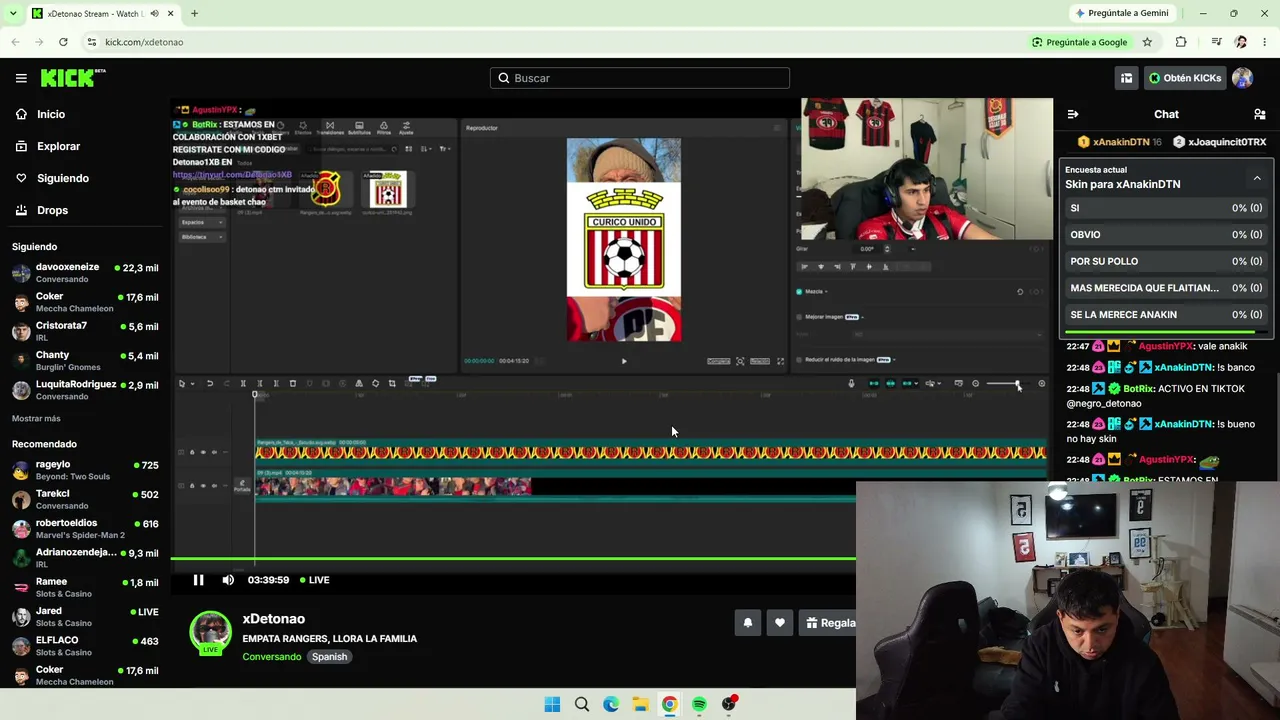Screen dimensions: 1280x720
Task: Vote MAS MERECIDA QUE FLAITIAN option
Action: (x=1166, y=288)
